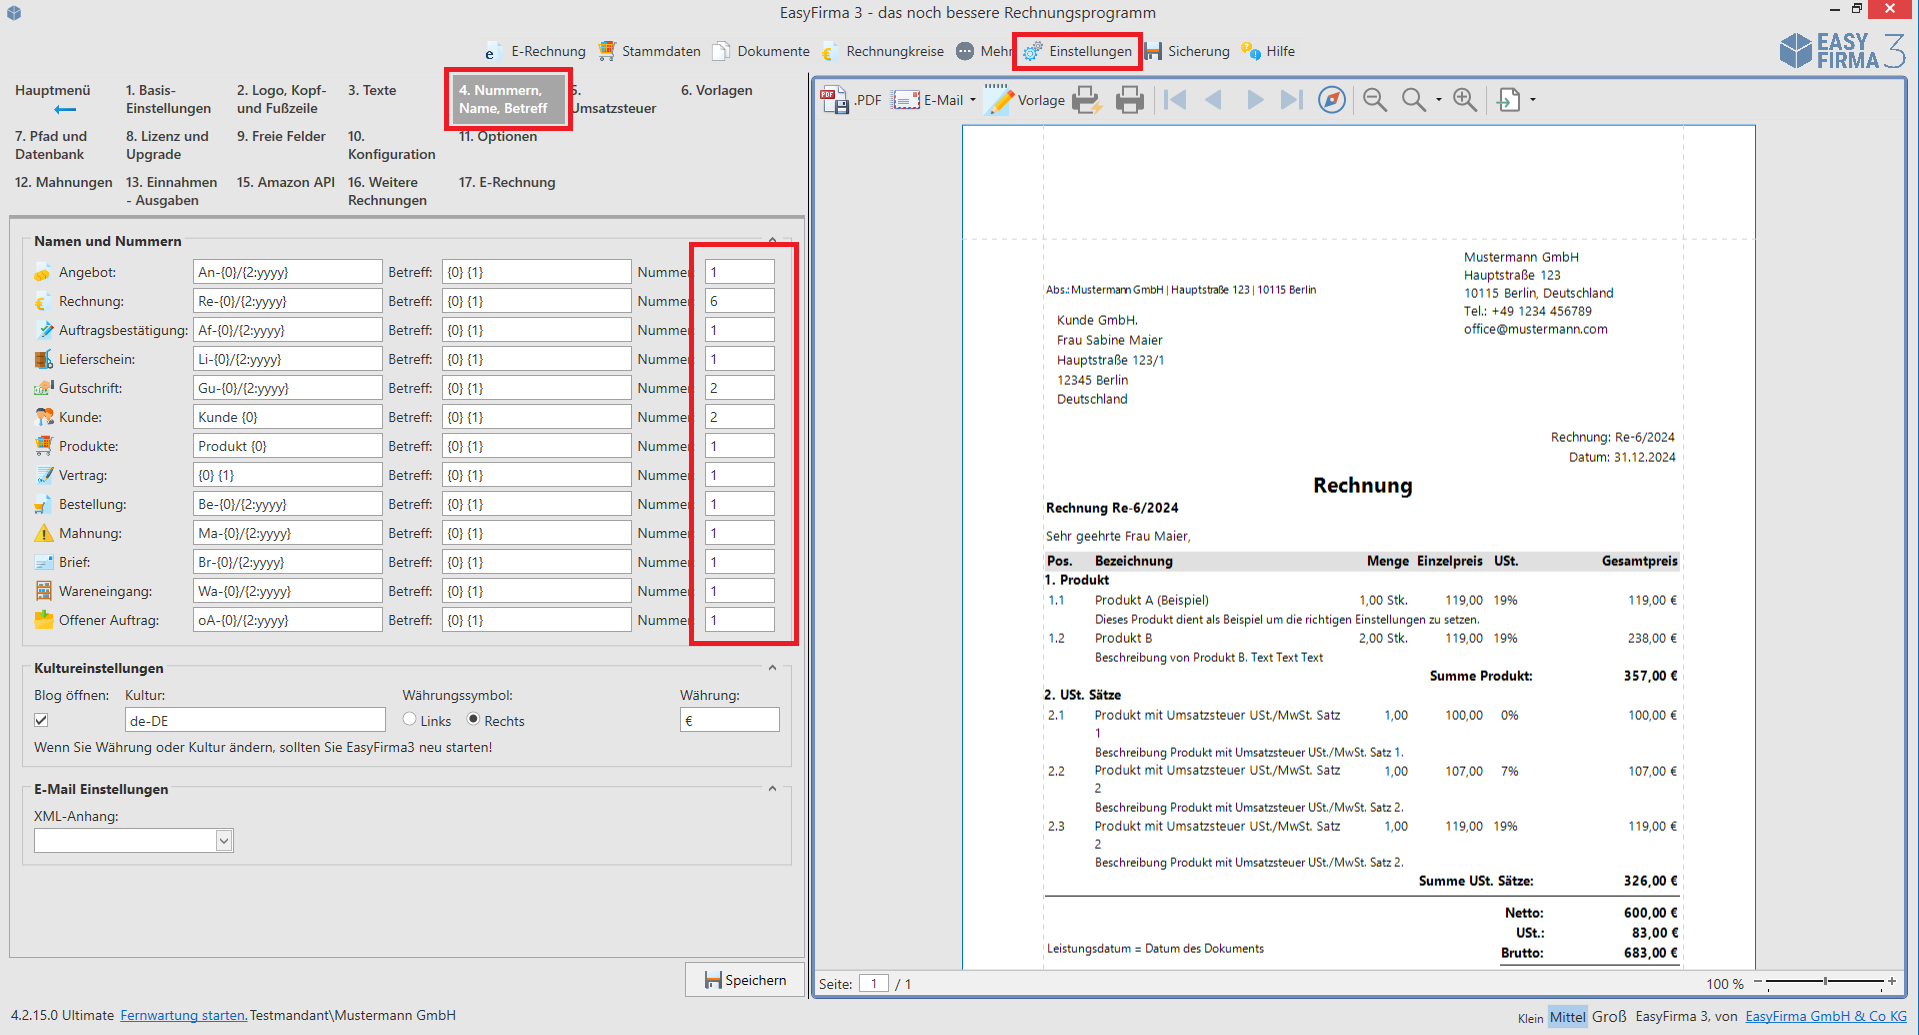Collapse Namen und Nummern group

tap(772, 241)
